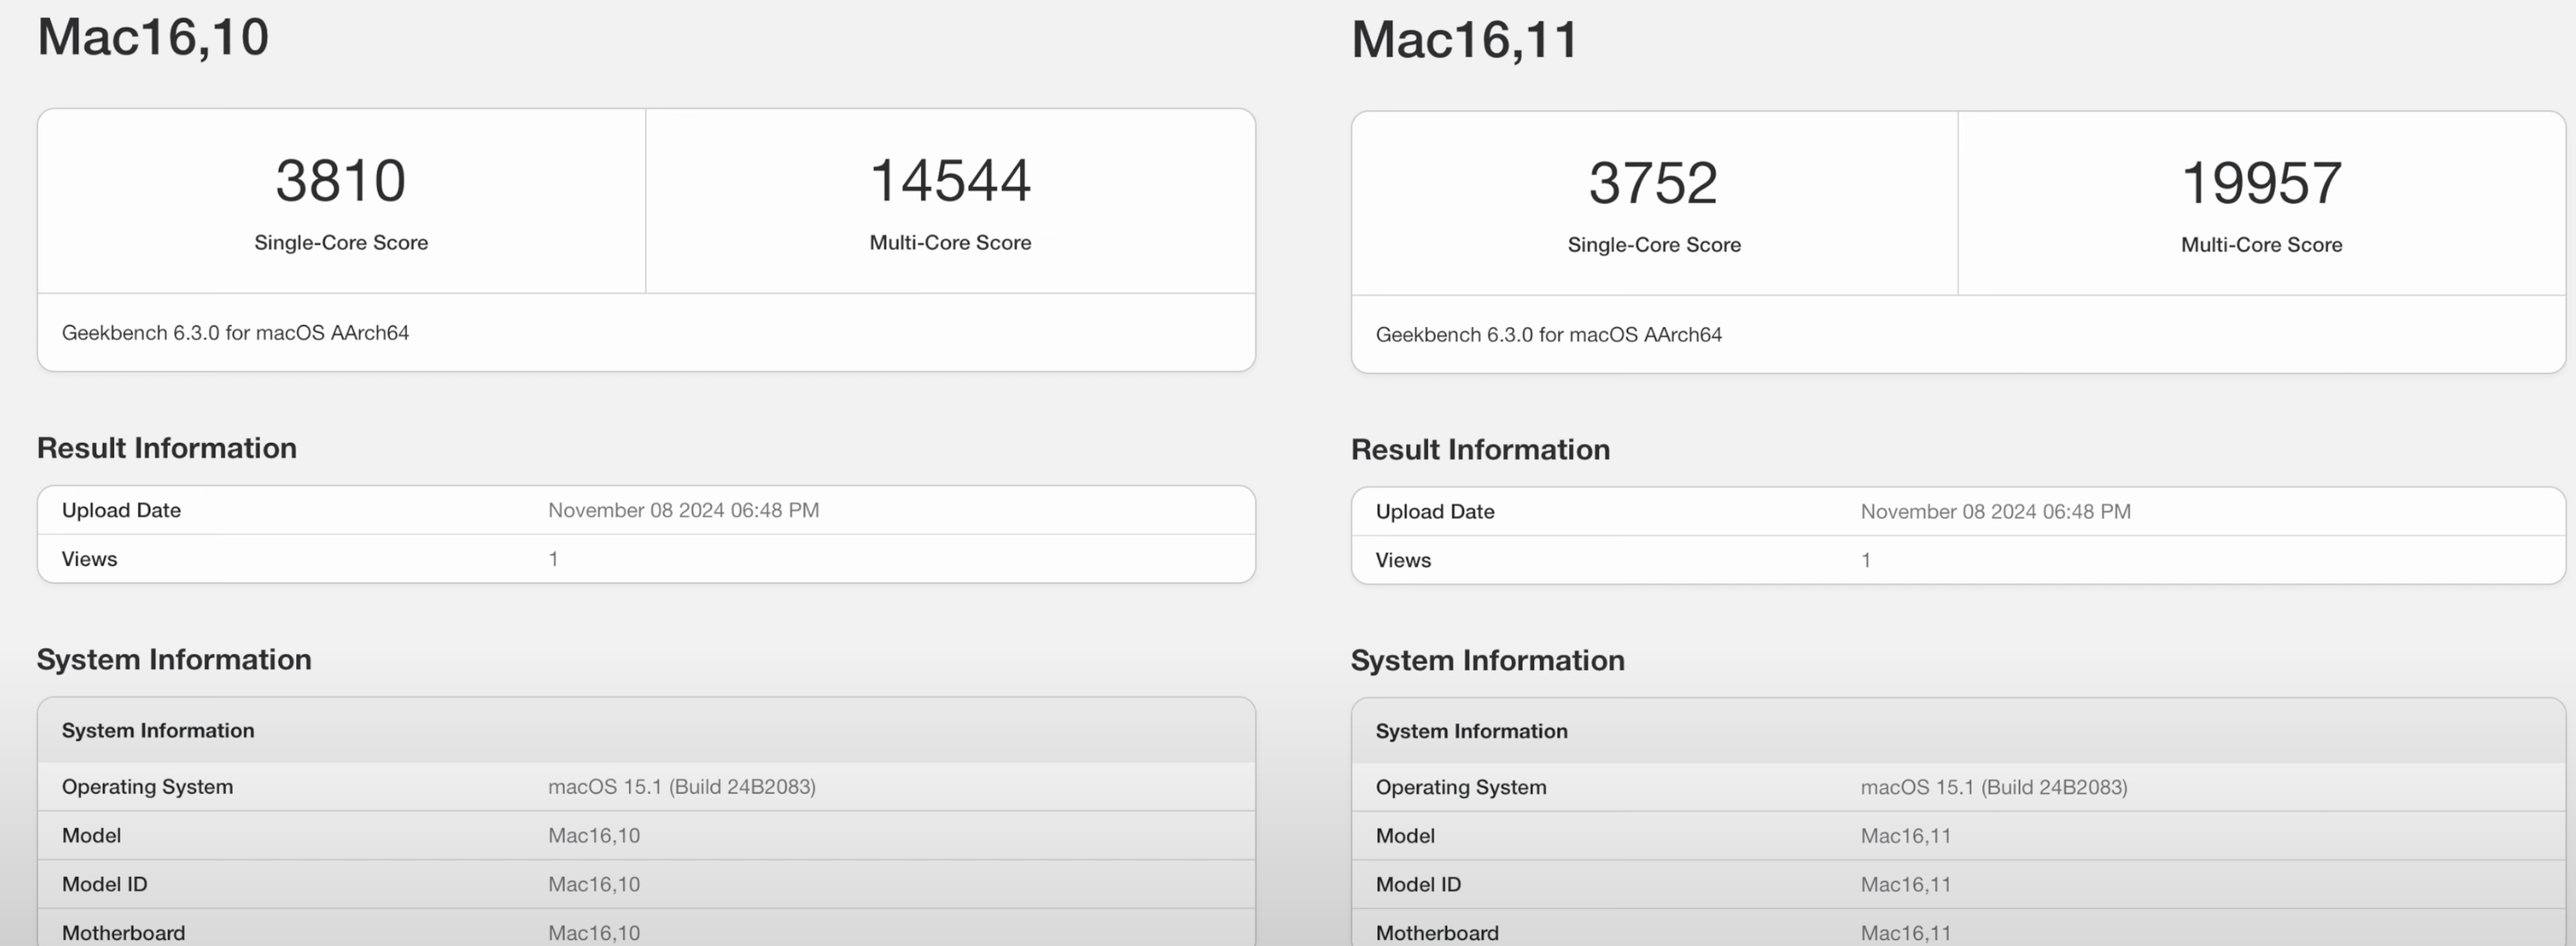Click left System Information table header
Screen dimensions: 2576x946
click(158, 731)
